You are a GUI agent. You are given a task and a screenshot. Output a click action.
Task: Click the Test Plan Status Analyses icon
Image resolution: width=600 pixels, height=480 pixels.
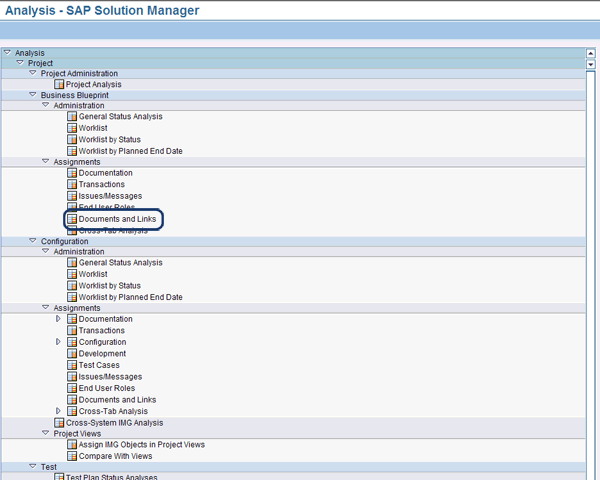click(59, 477)
